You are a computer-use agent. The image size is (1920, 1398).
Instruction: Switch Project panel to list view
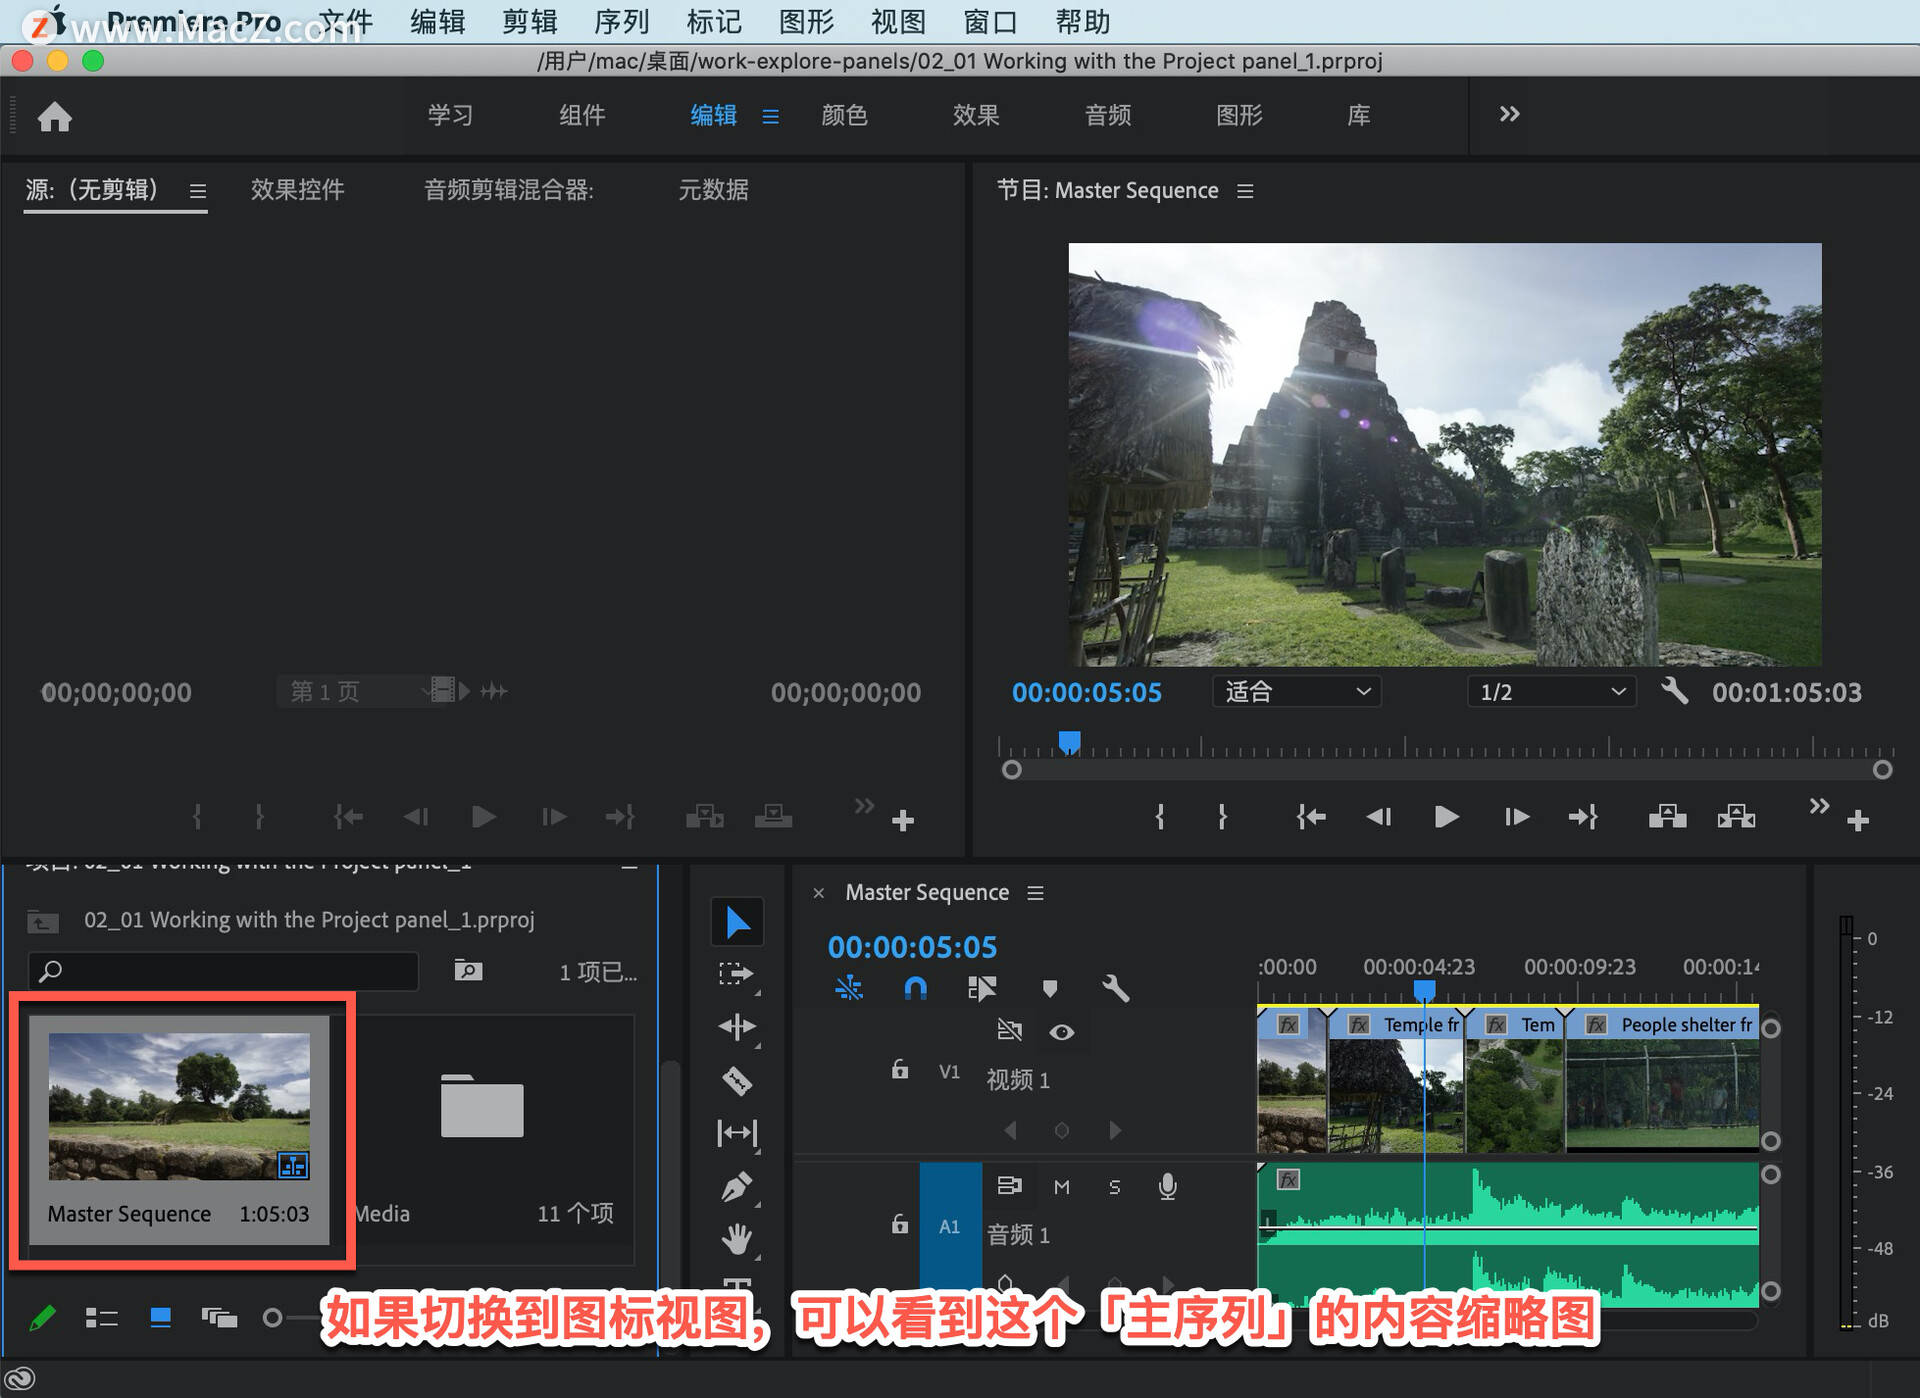tap(102, 1318)
